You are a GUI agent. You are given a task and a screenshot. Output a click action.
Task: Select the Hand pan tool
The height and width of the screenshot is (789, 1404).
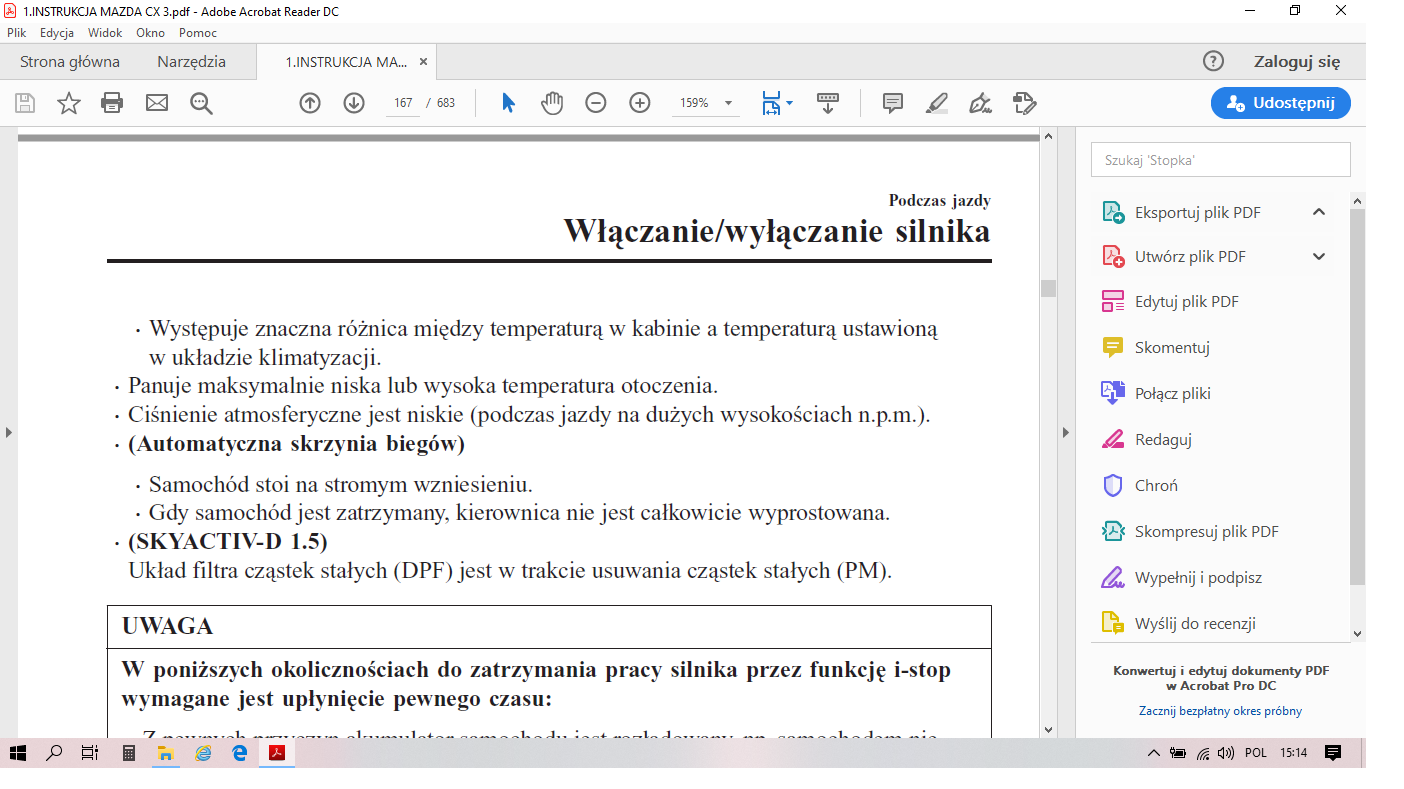click(552, 103)
